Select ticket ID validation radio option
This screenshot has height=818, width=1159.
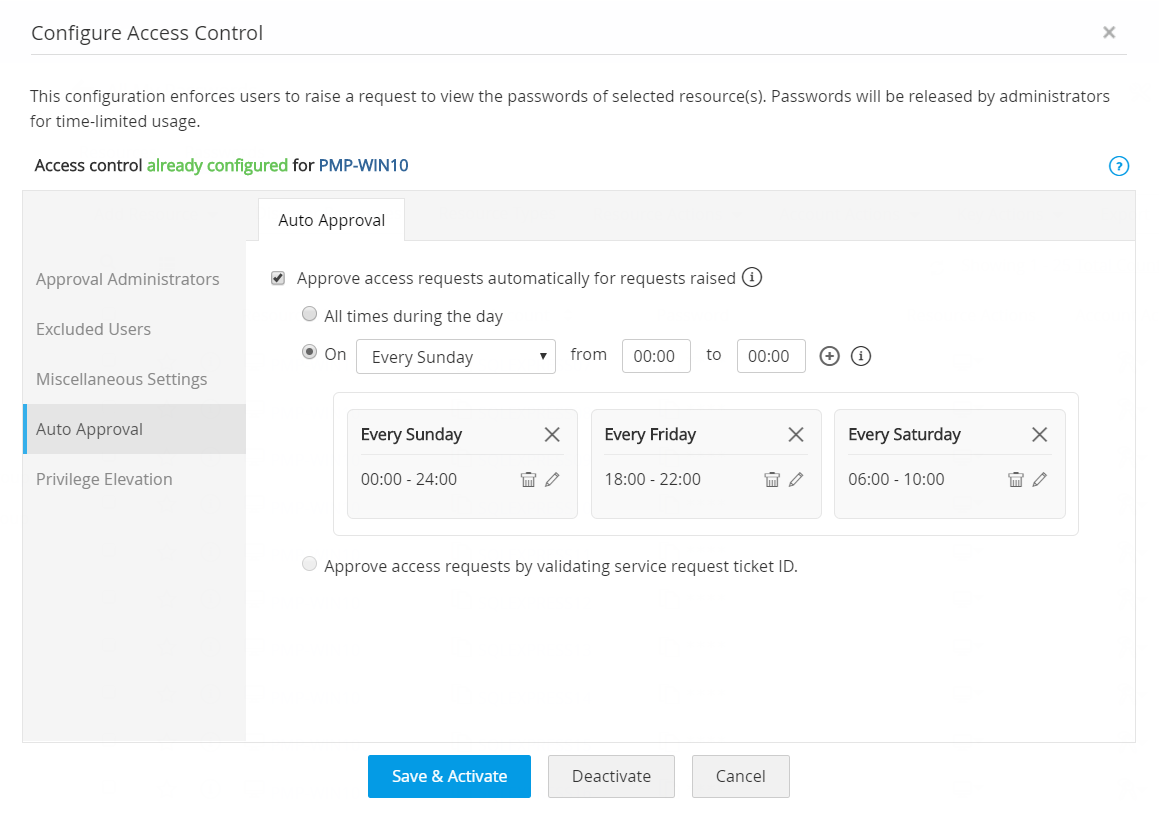(310, 565)
